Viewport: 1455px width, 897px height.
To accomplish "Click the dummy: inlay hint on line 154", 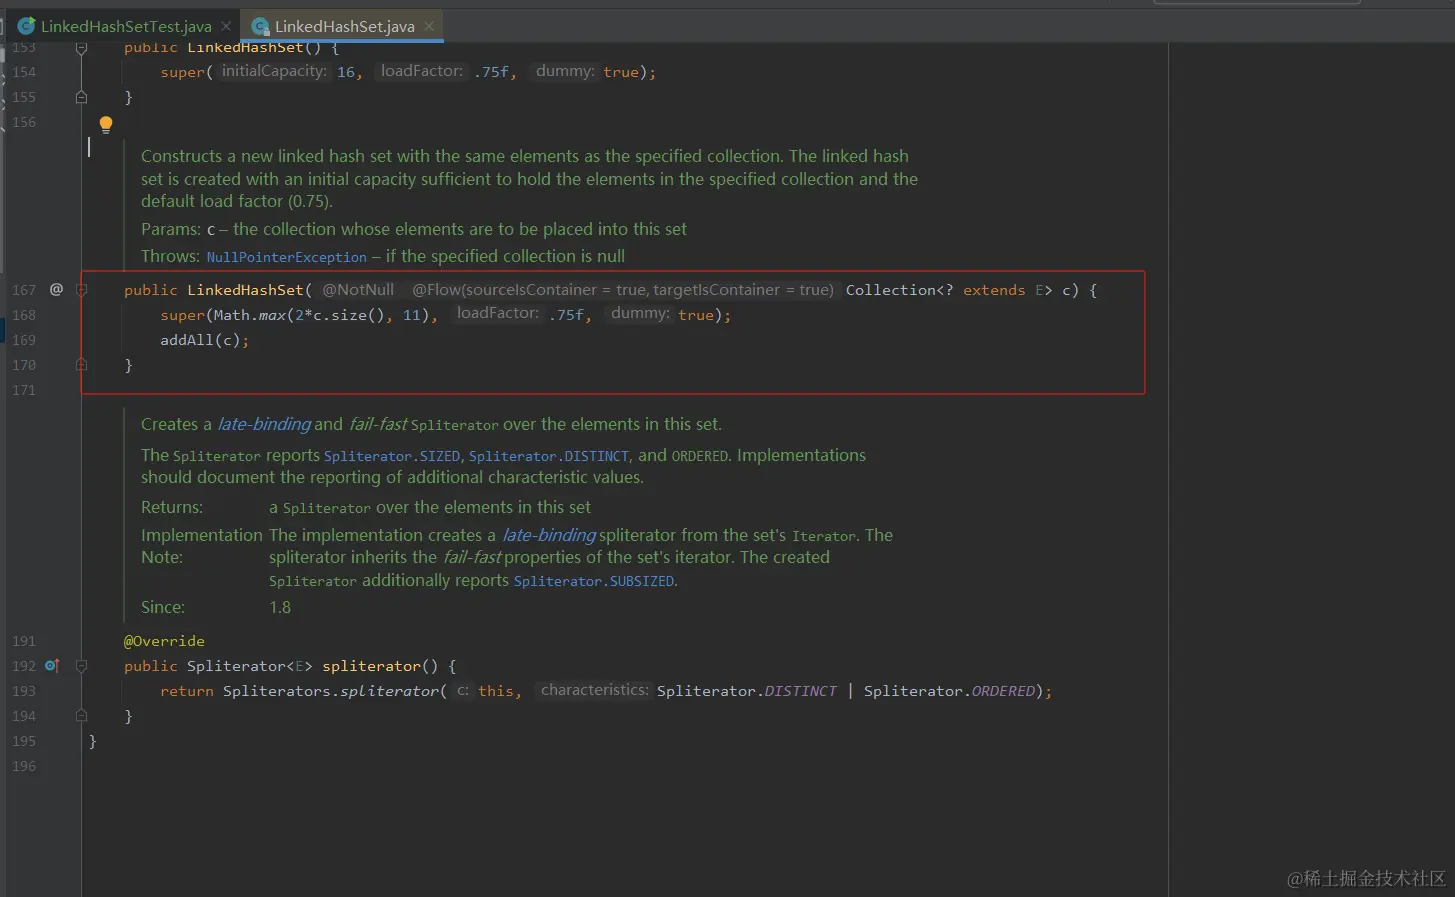I will pyautogui.click(x=565, y=71).
